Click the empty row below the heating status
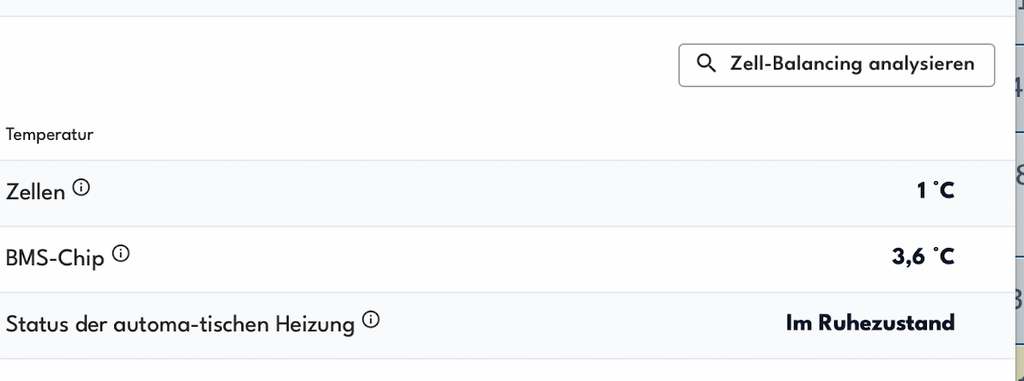 (507, 370)
